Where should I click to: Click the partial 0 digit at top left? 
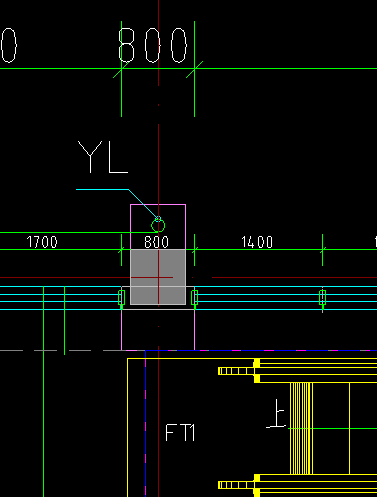pos(8,45)
